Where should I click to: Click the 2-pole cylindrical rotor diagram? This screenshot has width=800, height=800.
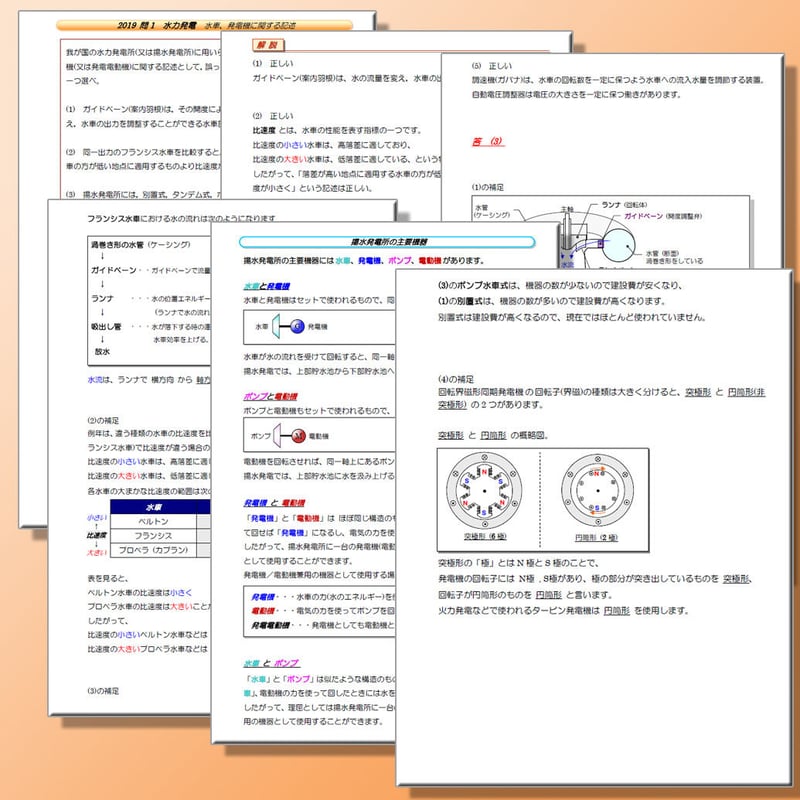pyautogui.click(x=597, y=491)
